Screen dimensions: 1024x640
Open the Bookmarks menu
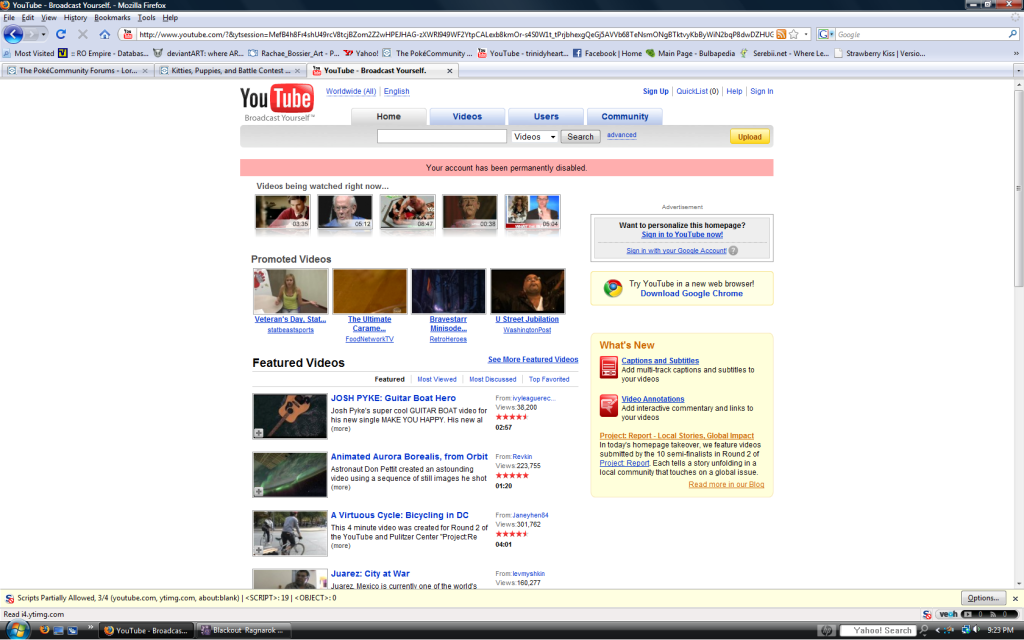(x=114, y=18)
